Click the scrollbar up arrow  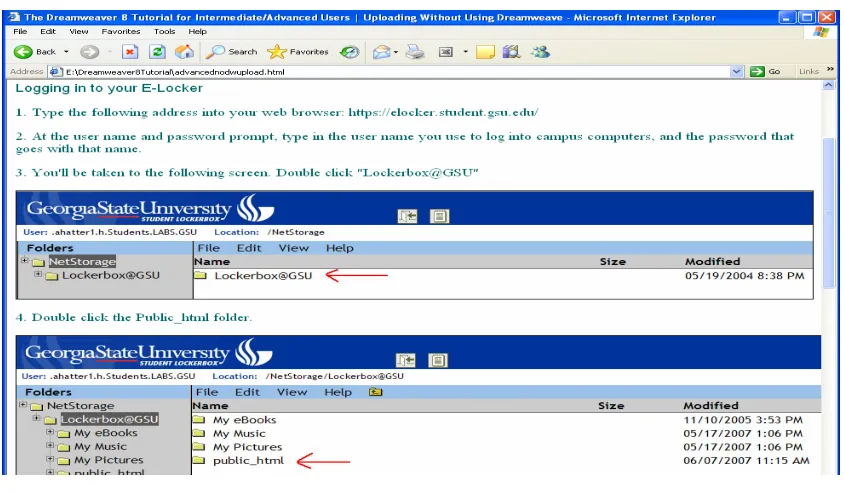(829, 85)
